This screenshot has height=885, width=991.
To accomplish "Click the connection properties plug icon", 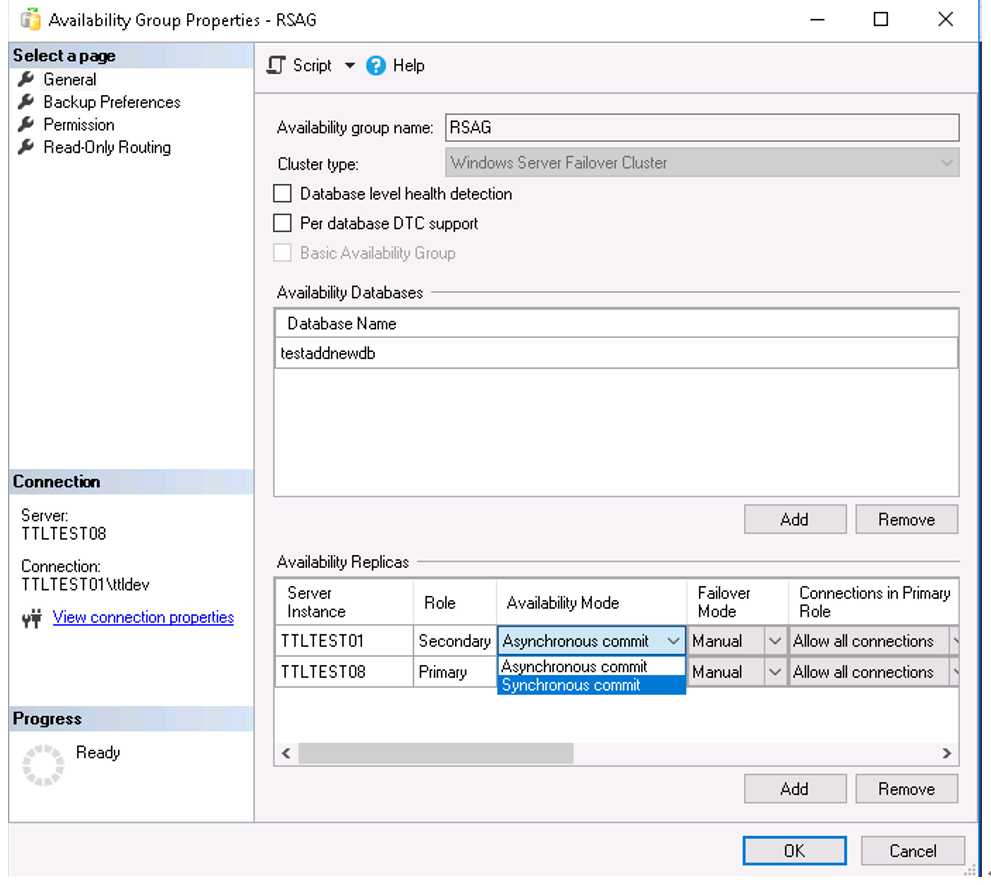I will tap(32, 618).
